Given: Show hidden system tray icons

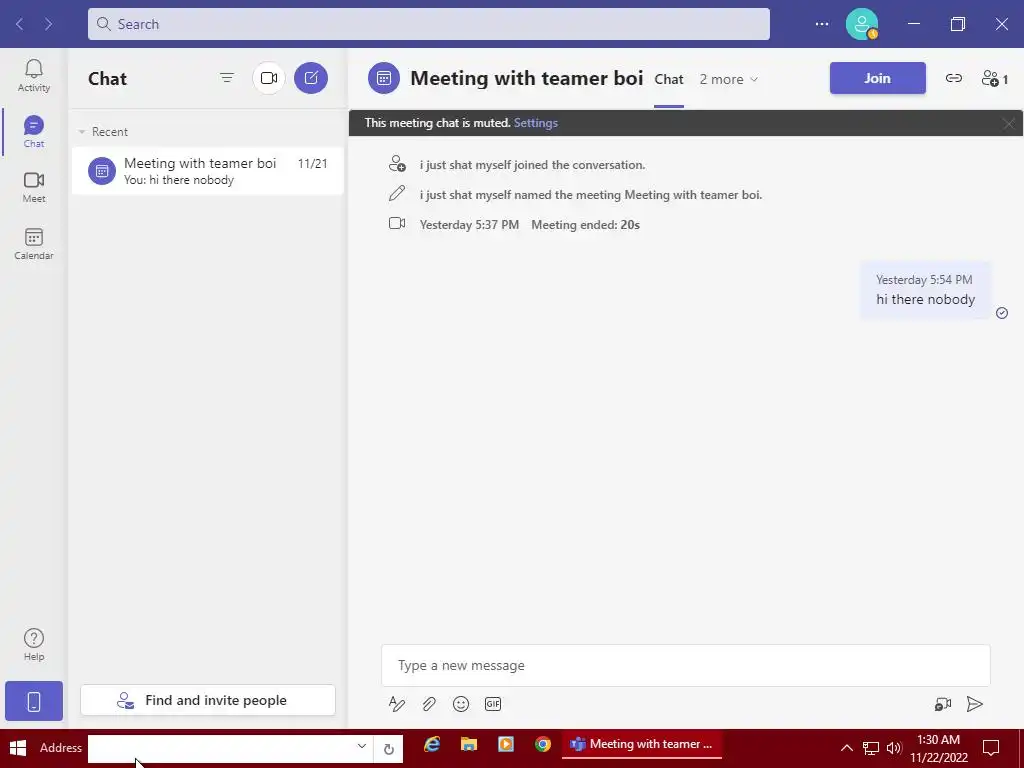Looking at the screenshot, I should [x=846, y=748].
